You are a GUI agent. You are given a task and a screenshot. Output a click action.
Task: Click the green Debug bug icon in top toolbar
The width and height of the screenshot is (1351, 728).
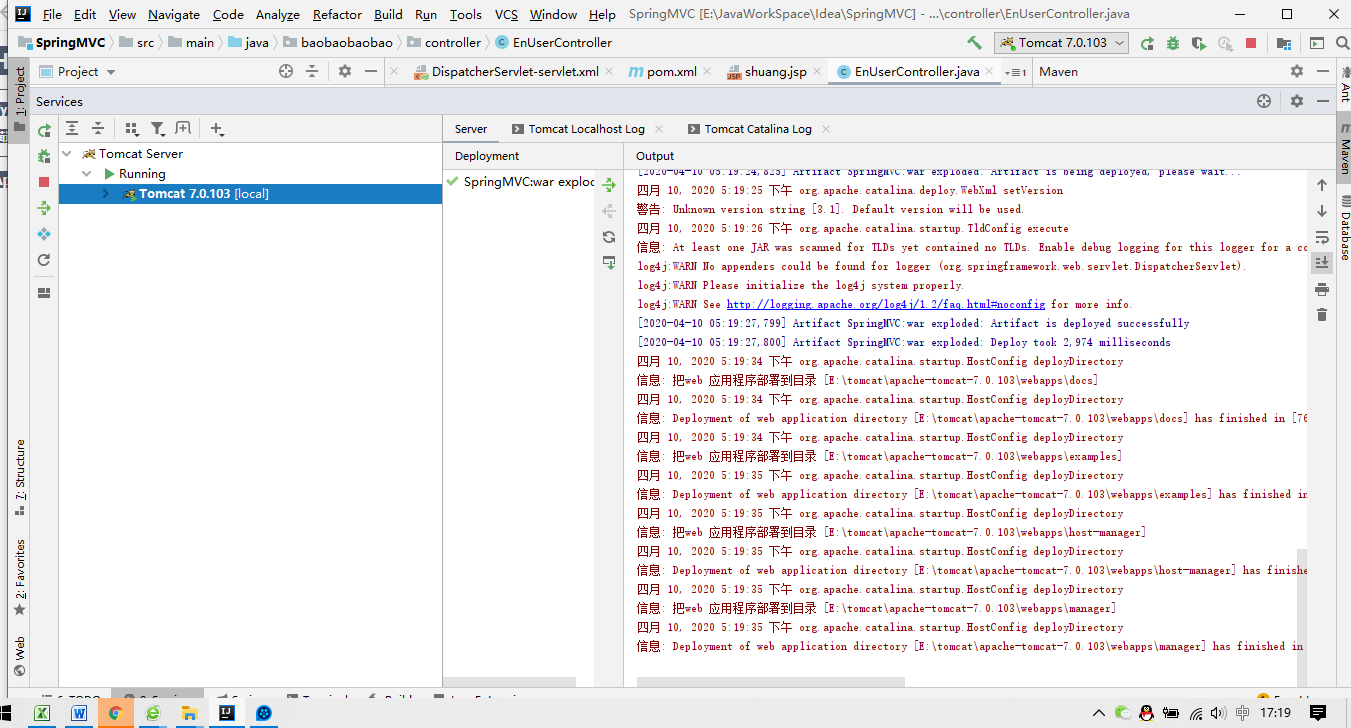pos(1173,43)
